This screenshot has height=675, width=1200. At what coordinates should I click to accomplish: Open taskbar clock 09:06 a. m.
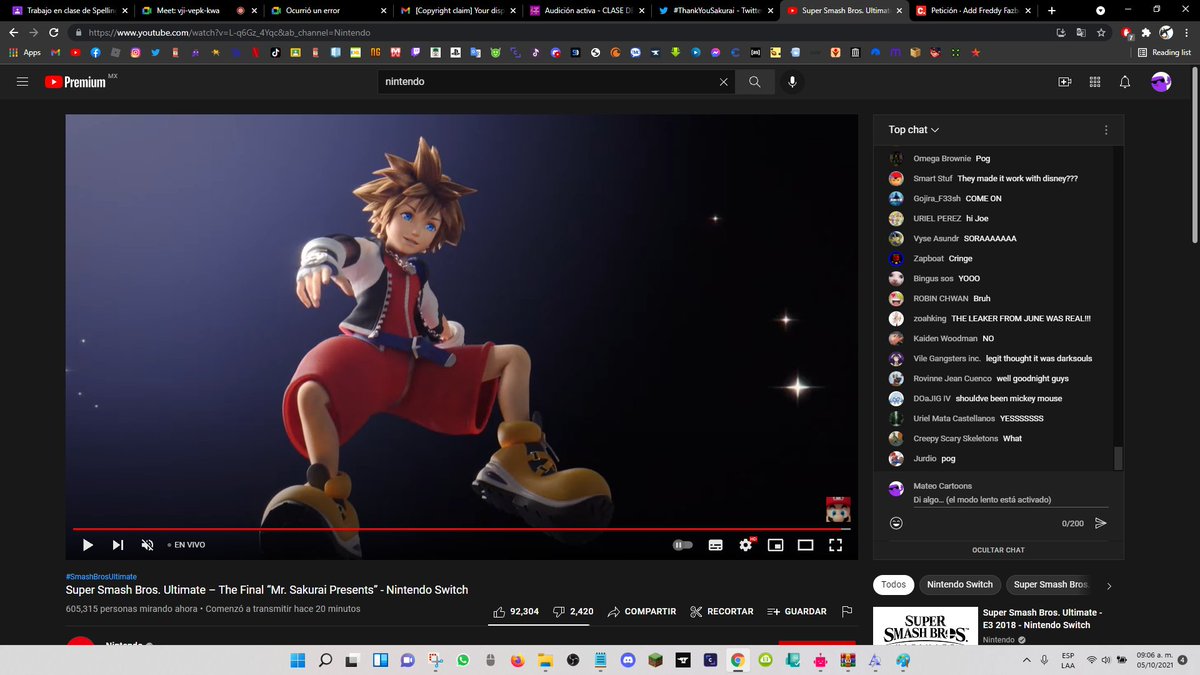click(1153, 660)
